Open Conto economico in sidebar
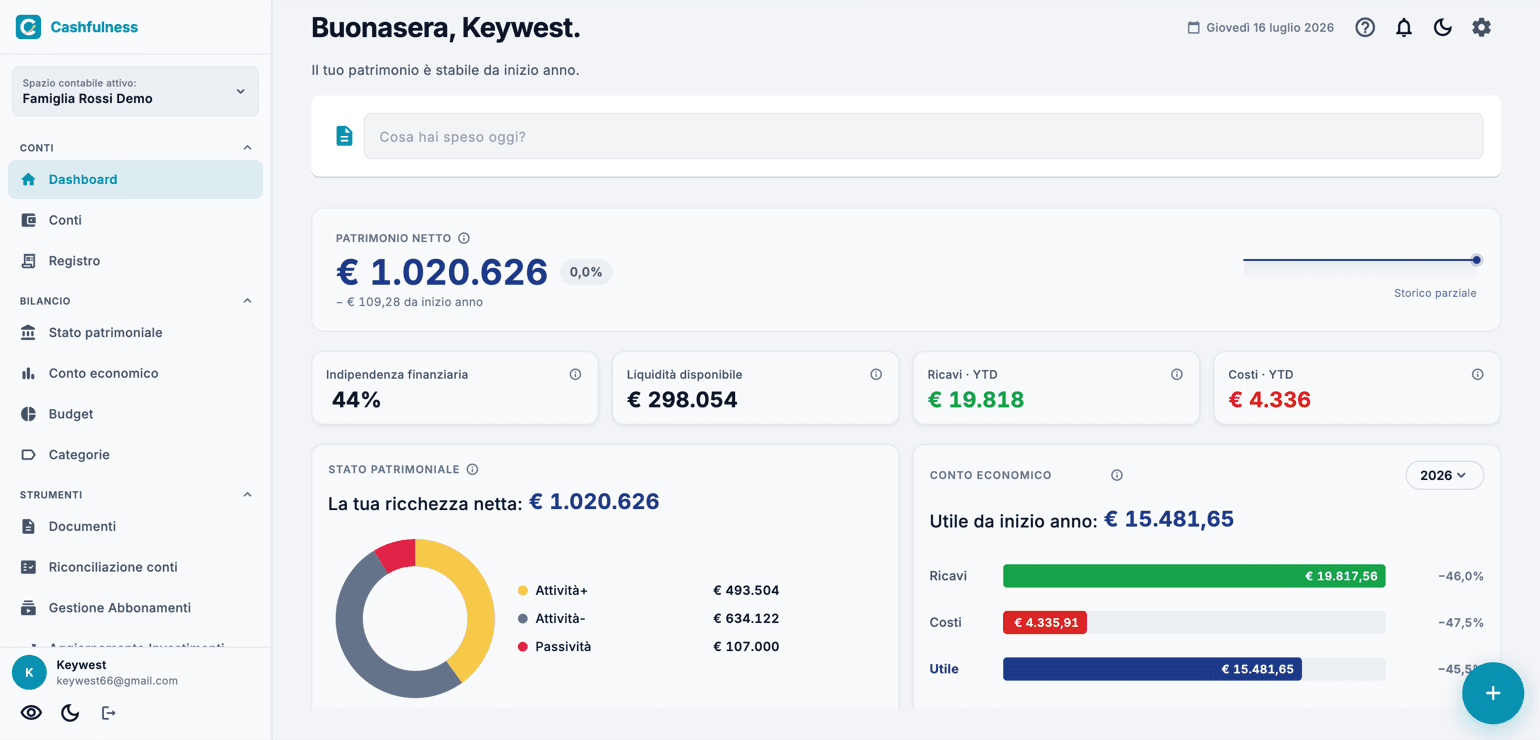The image size is (1540, 740). tap(135, 373)
